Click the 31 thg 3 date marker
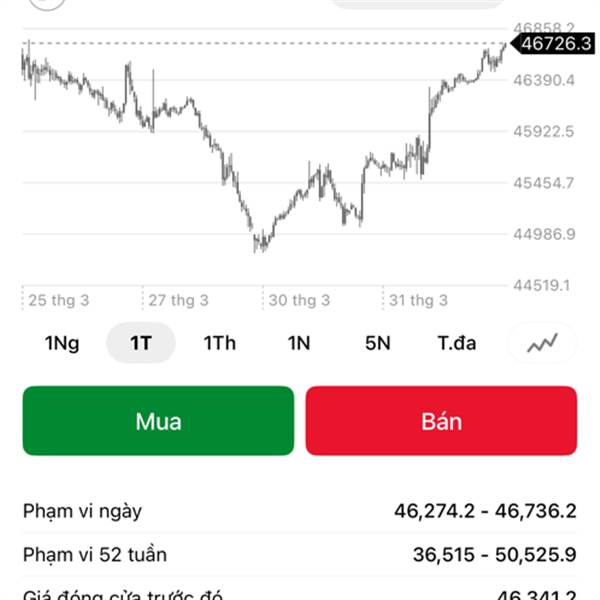600x600 pixels. pyautogui.click(x=418, y=300)
